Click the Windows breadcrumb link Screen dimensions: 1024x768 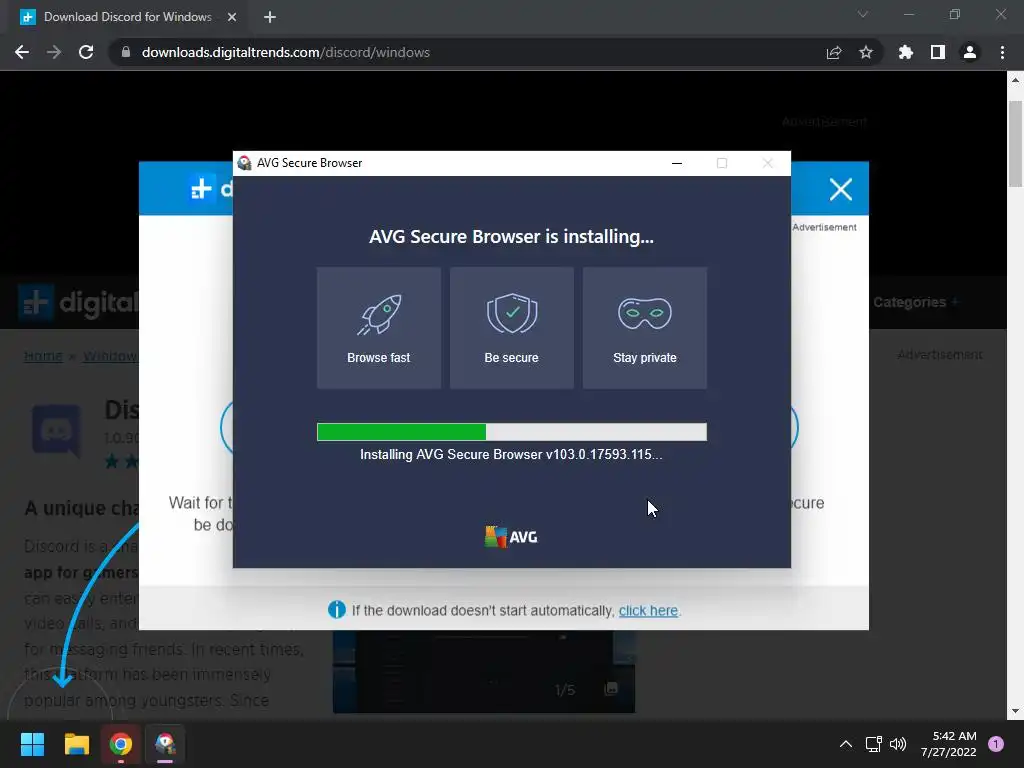(x=110, y=356)
